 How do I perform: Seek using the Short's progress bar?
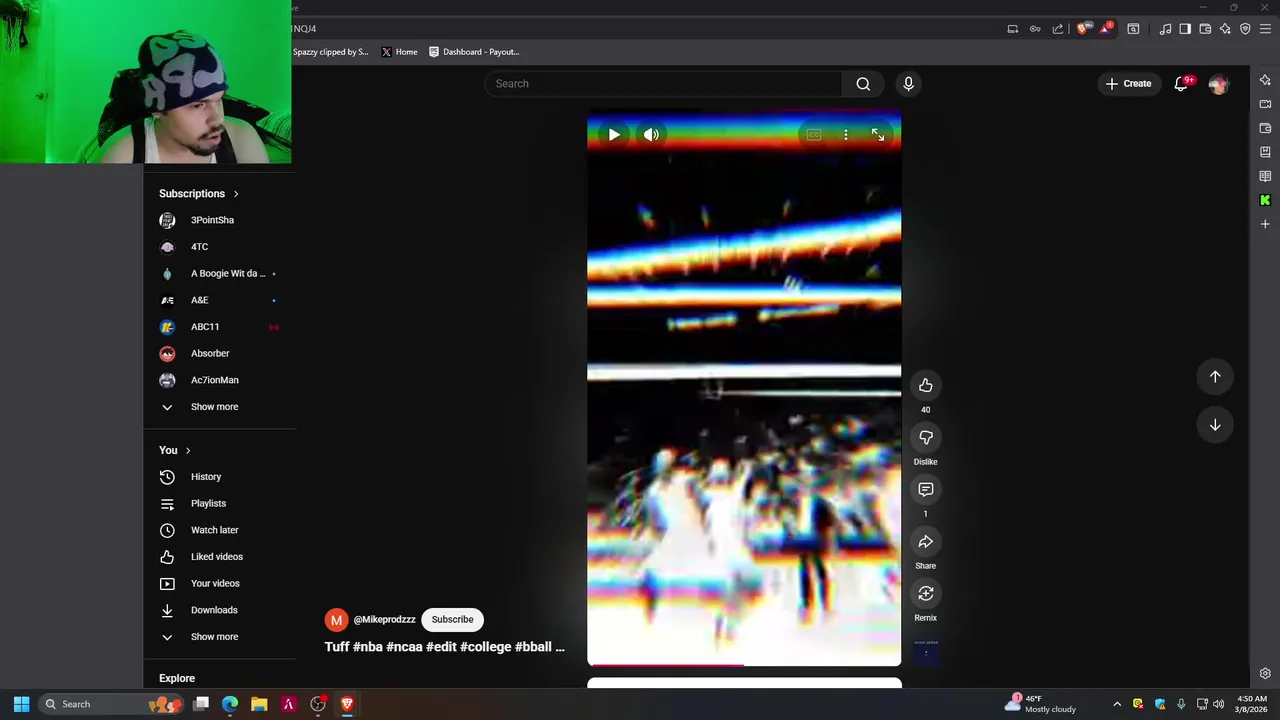point(744,664)
